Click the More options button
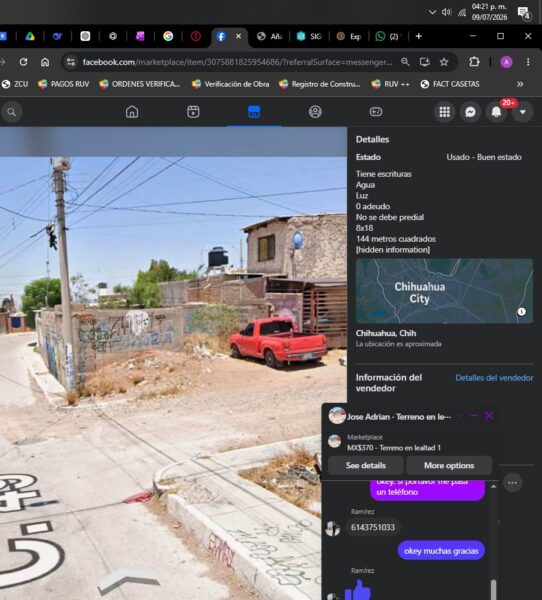Image resolution: width=542 pixels, height=600 pixels. coord(449,465)
